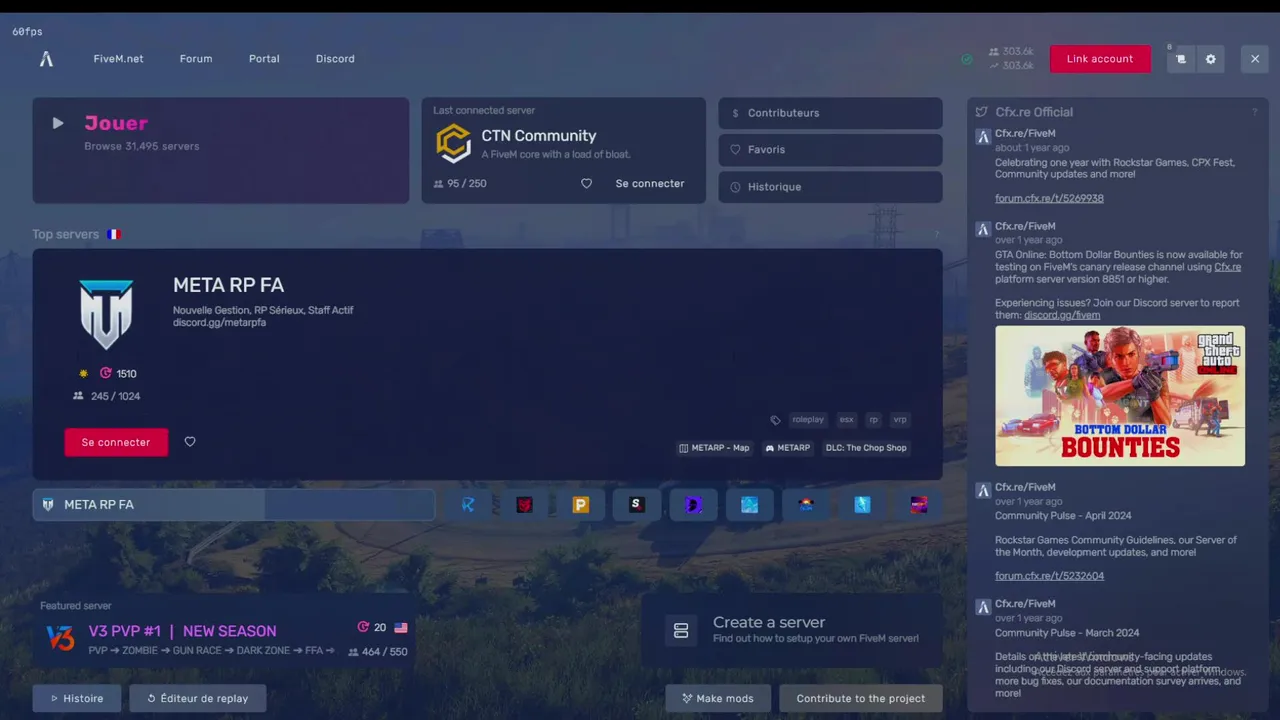This screenshot has height=720, width=1280.
Task: Open the Contributeurs list
Action: (x=830, y=113)
